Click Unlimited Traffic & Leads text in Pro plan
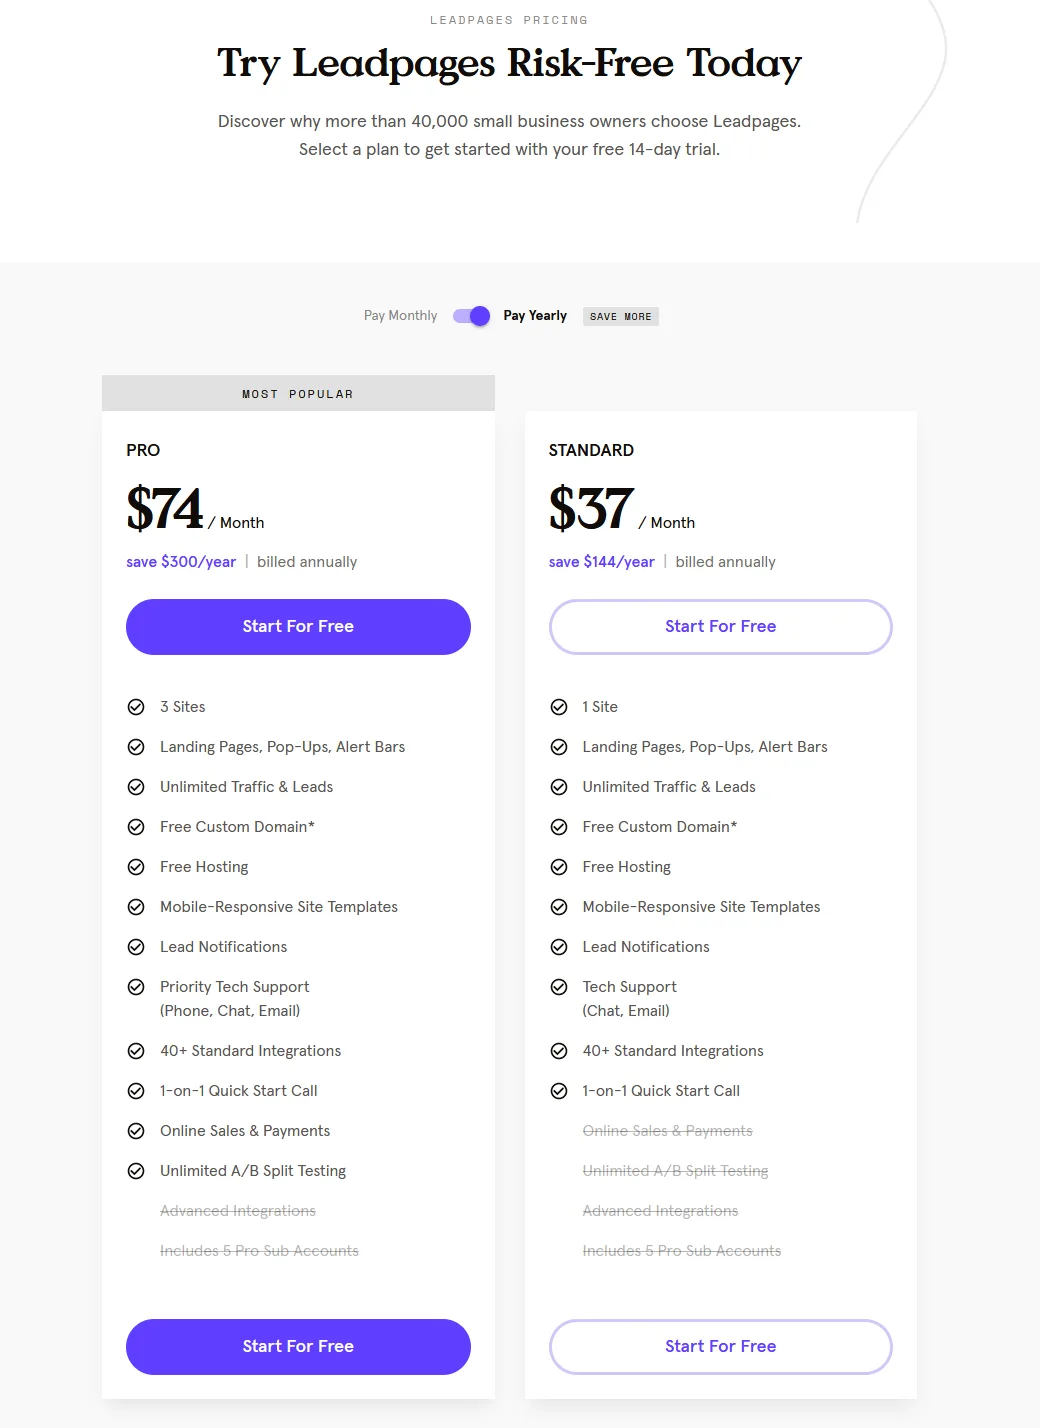The height and width of the screenshot is (1428, 1040). [x=247, y=787]
